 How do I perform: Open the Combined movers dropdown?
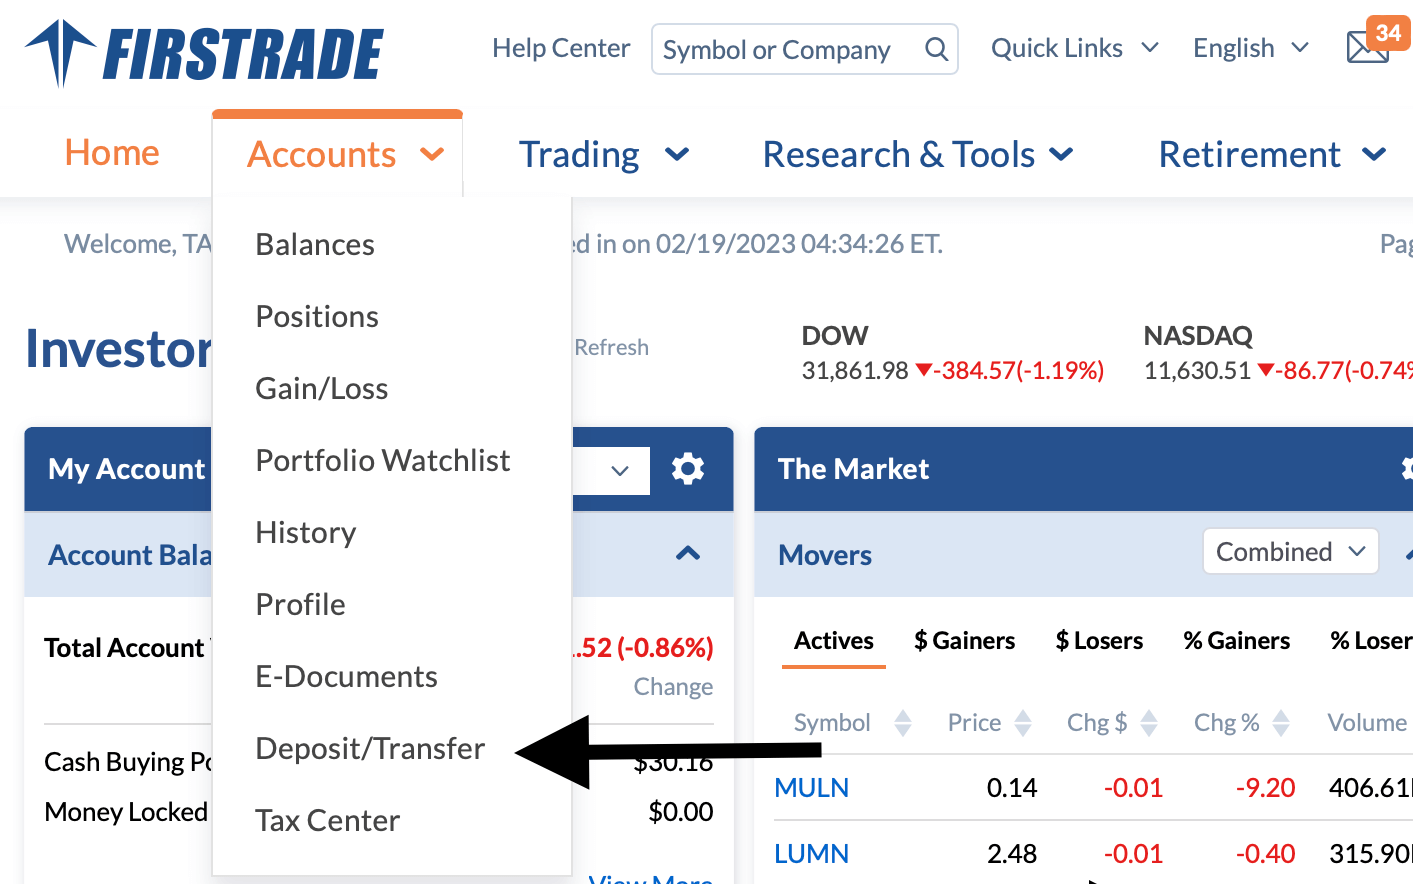tap(1290, 552)
